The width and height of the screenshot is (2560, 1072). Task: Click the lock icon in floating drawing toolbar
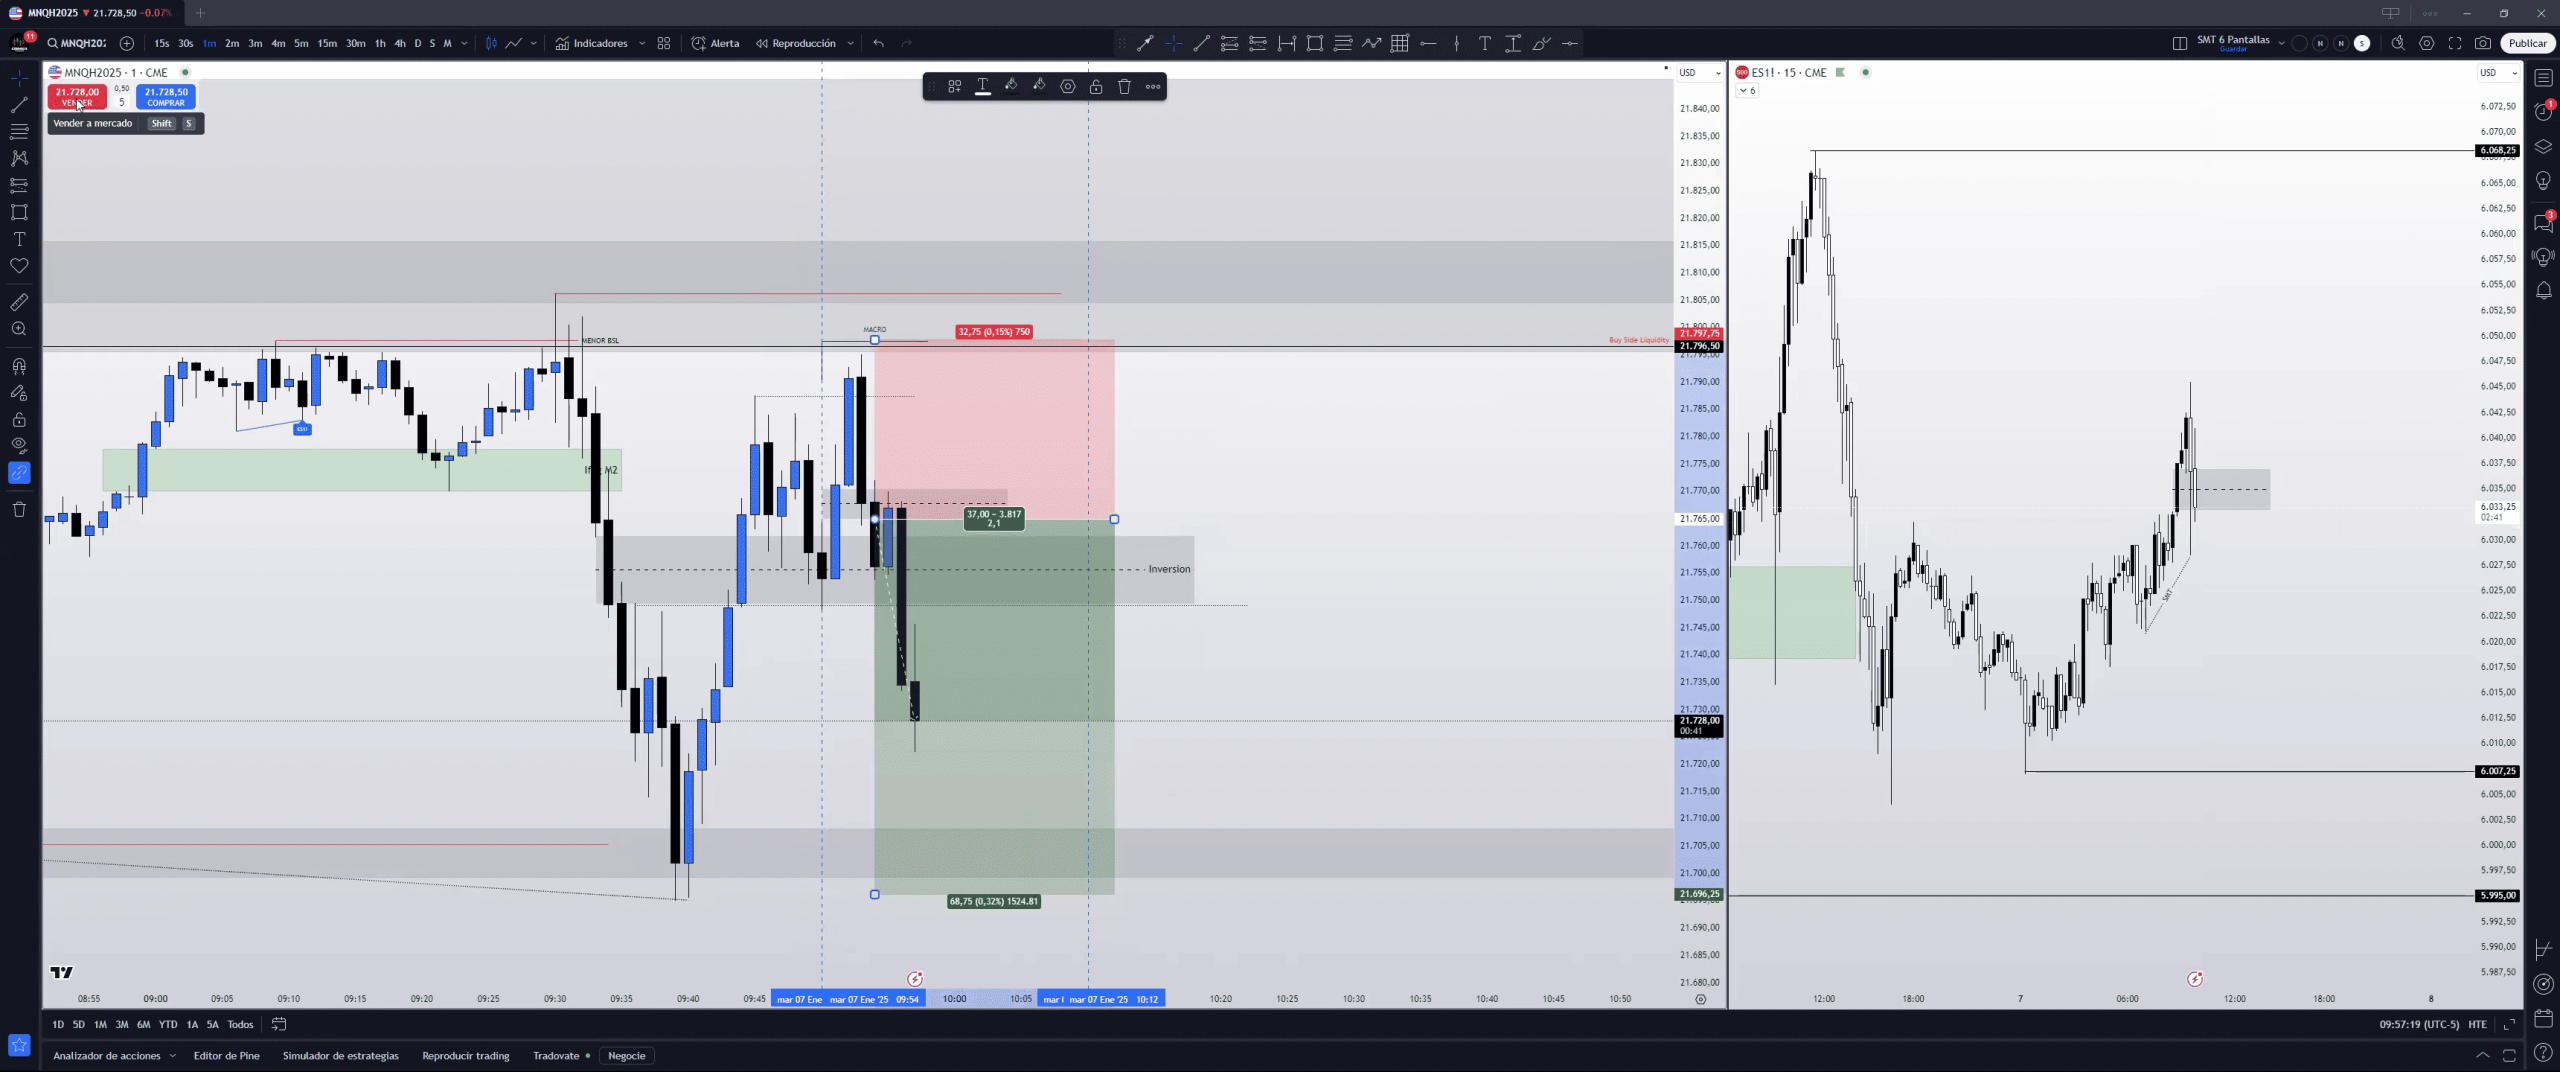(1096, 87)
